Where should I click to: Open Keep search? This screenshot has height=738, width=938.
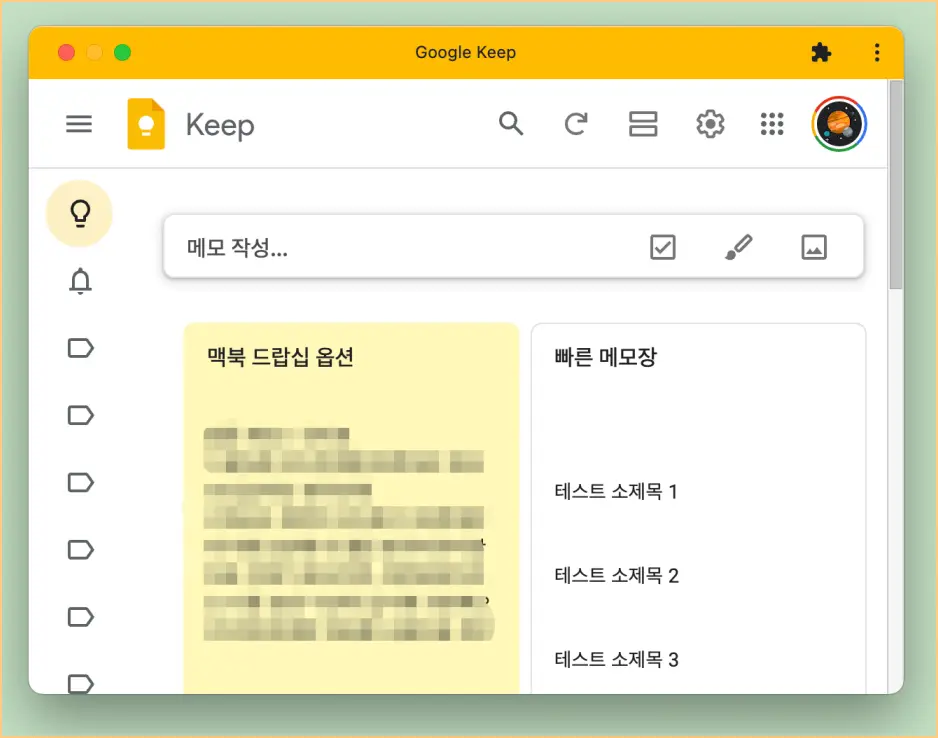(511, 124)
